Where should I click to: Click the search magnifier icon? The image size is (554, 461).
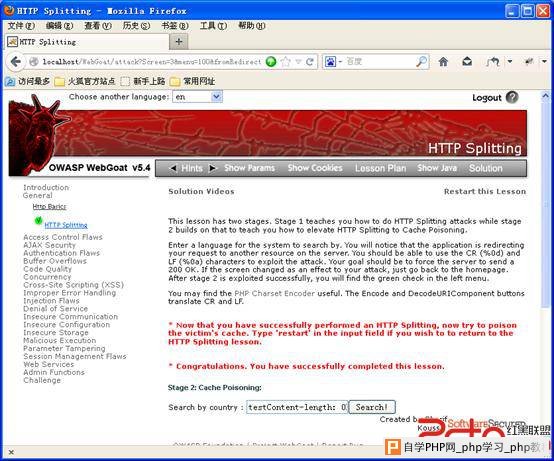(421, 61)
